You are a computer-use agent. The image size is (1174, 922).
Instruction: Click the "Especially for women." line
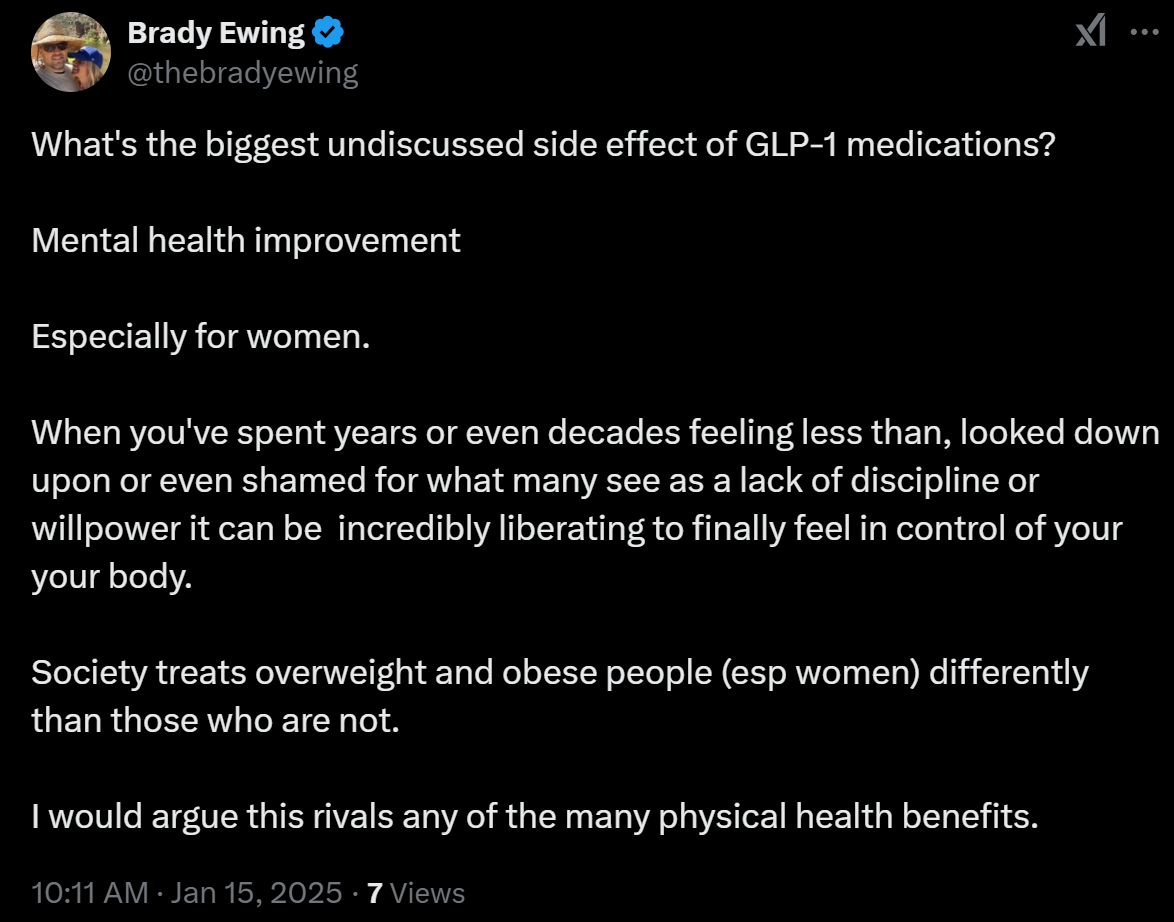coord(201,336)
